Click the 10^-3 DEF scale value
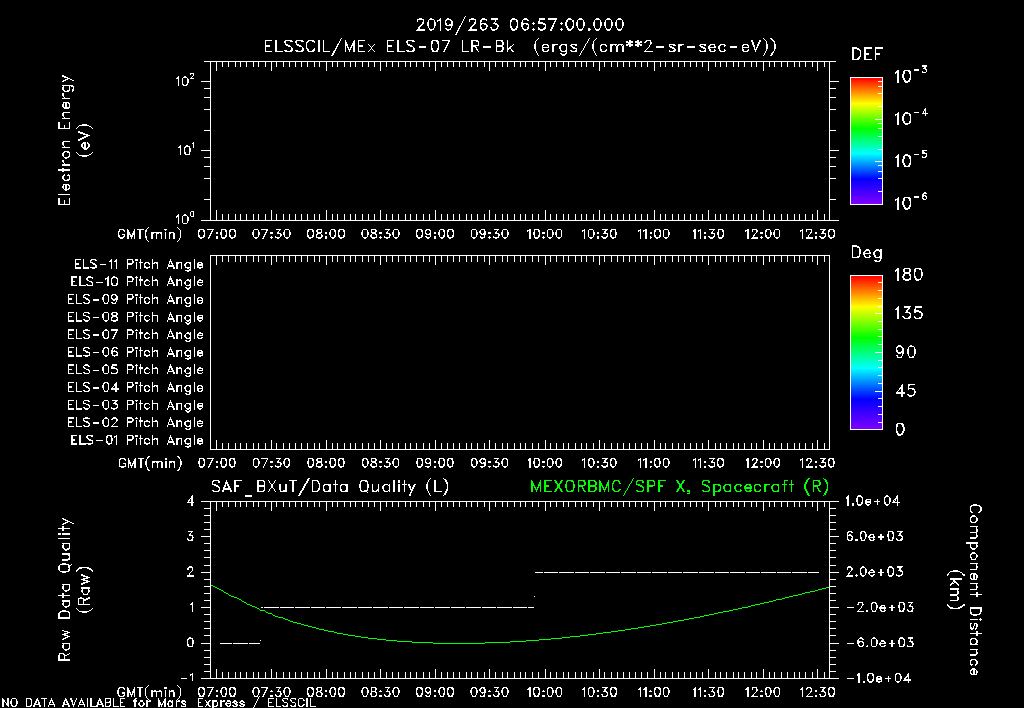The image size is (1024, 708). pyautogui.click(x=910, y=75)
